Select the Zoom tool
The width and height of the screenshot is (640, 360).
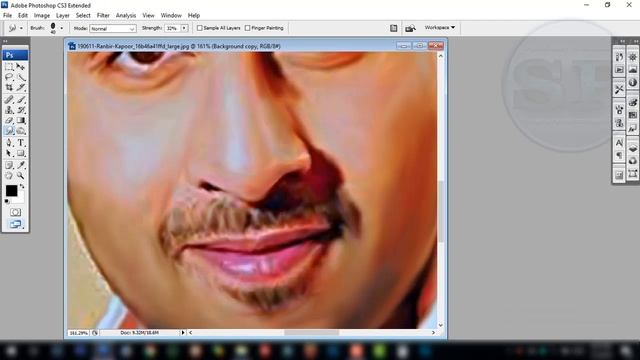point(21,176)
